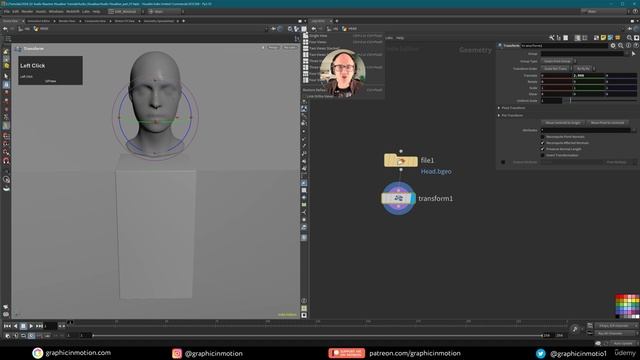Open the Render menu
640x360 pixels.
pos(27,11)
